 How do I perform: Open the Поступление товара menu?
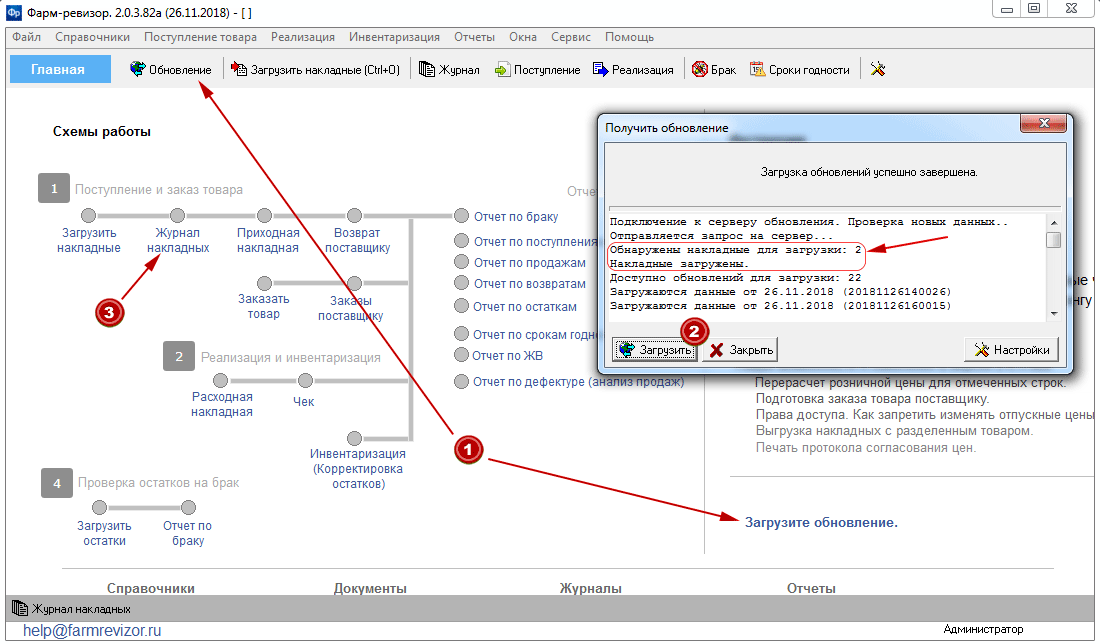[x=201, y=37]
